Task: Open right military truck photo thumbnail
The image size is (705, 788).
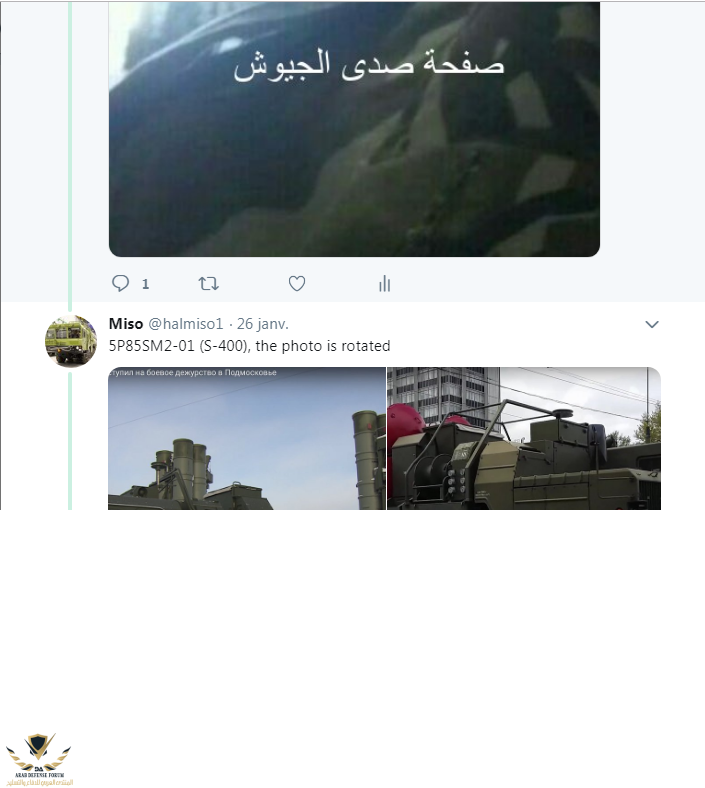Action: pyautogui.click(x=524, y=438)
